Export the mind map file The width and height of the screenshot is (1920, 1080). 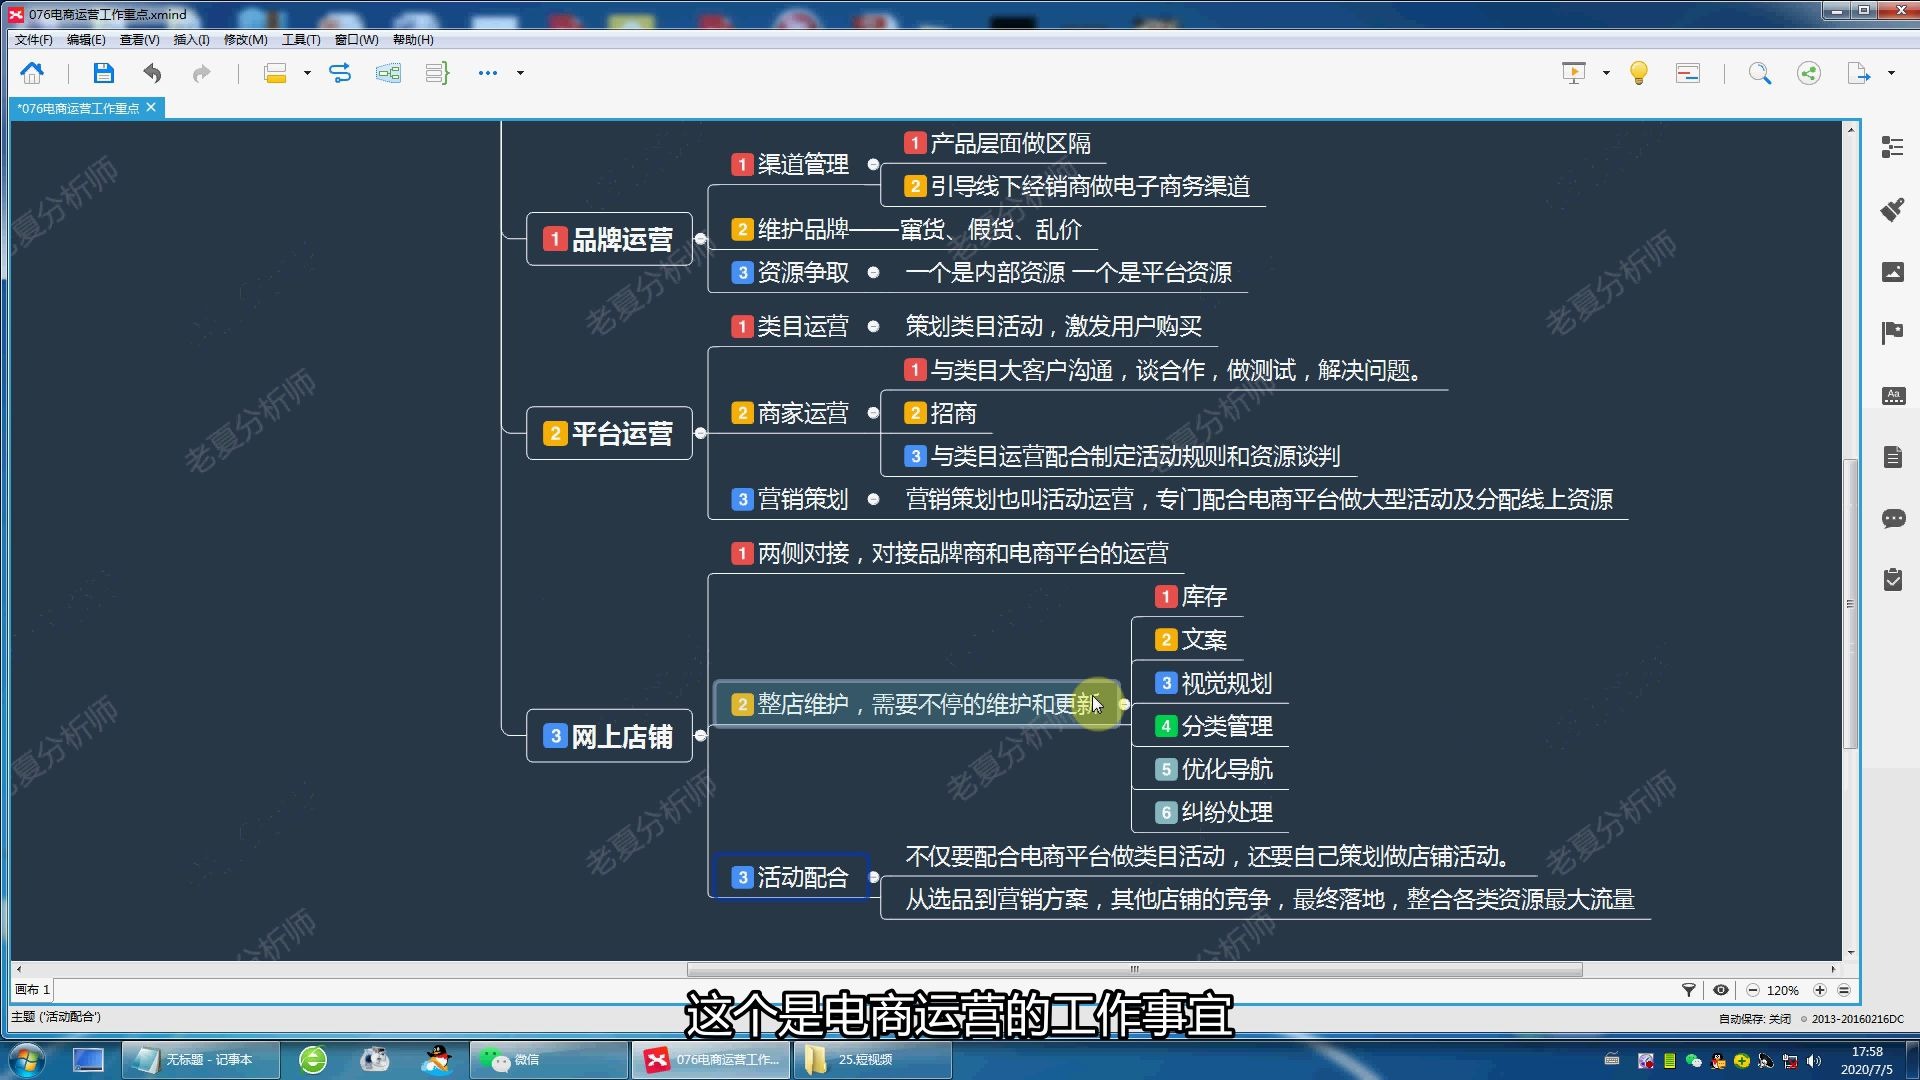1859,73
